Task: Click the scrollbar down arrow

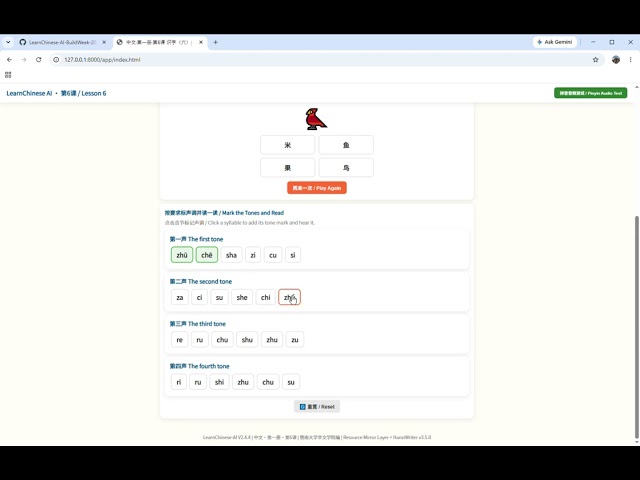Action: tap(637, 442)
